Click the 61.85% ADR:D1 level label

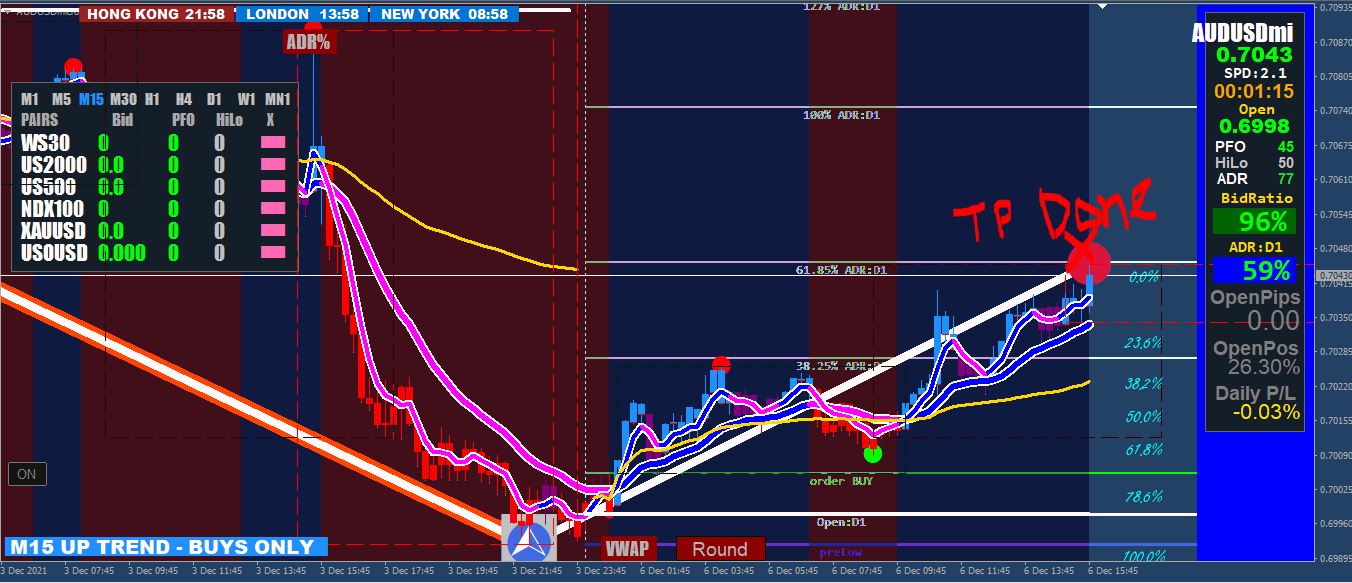pyautogui.click(x=841, y=270)
